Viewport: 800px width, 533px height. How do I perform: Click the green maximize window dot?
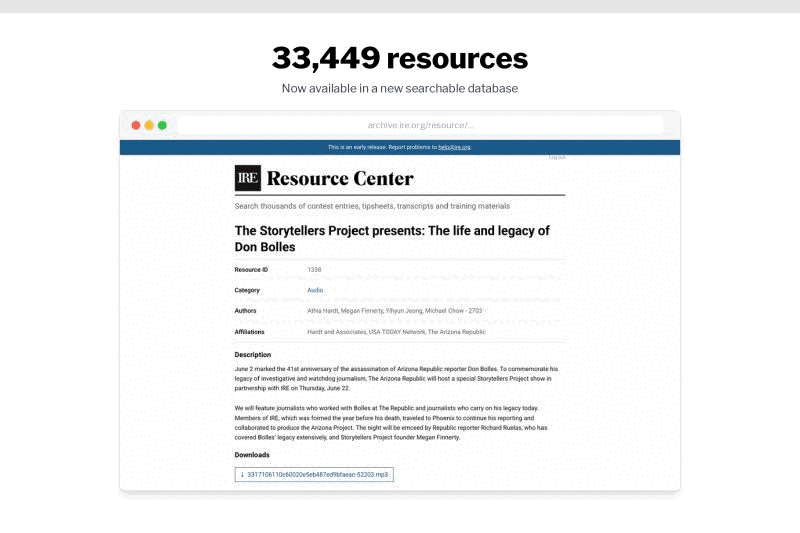coord(162,125)
